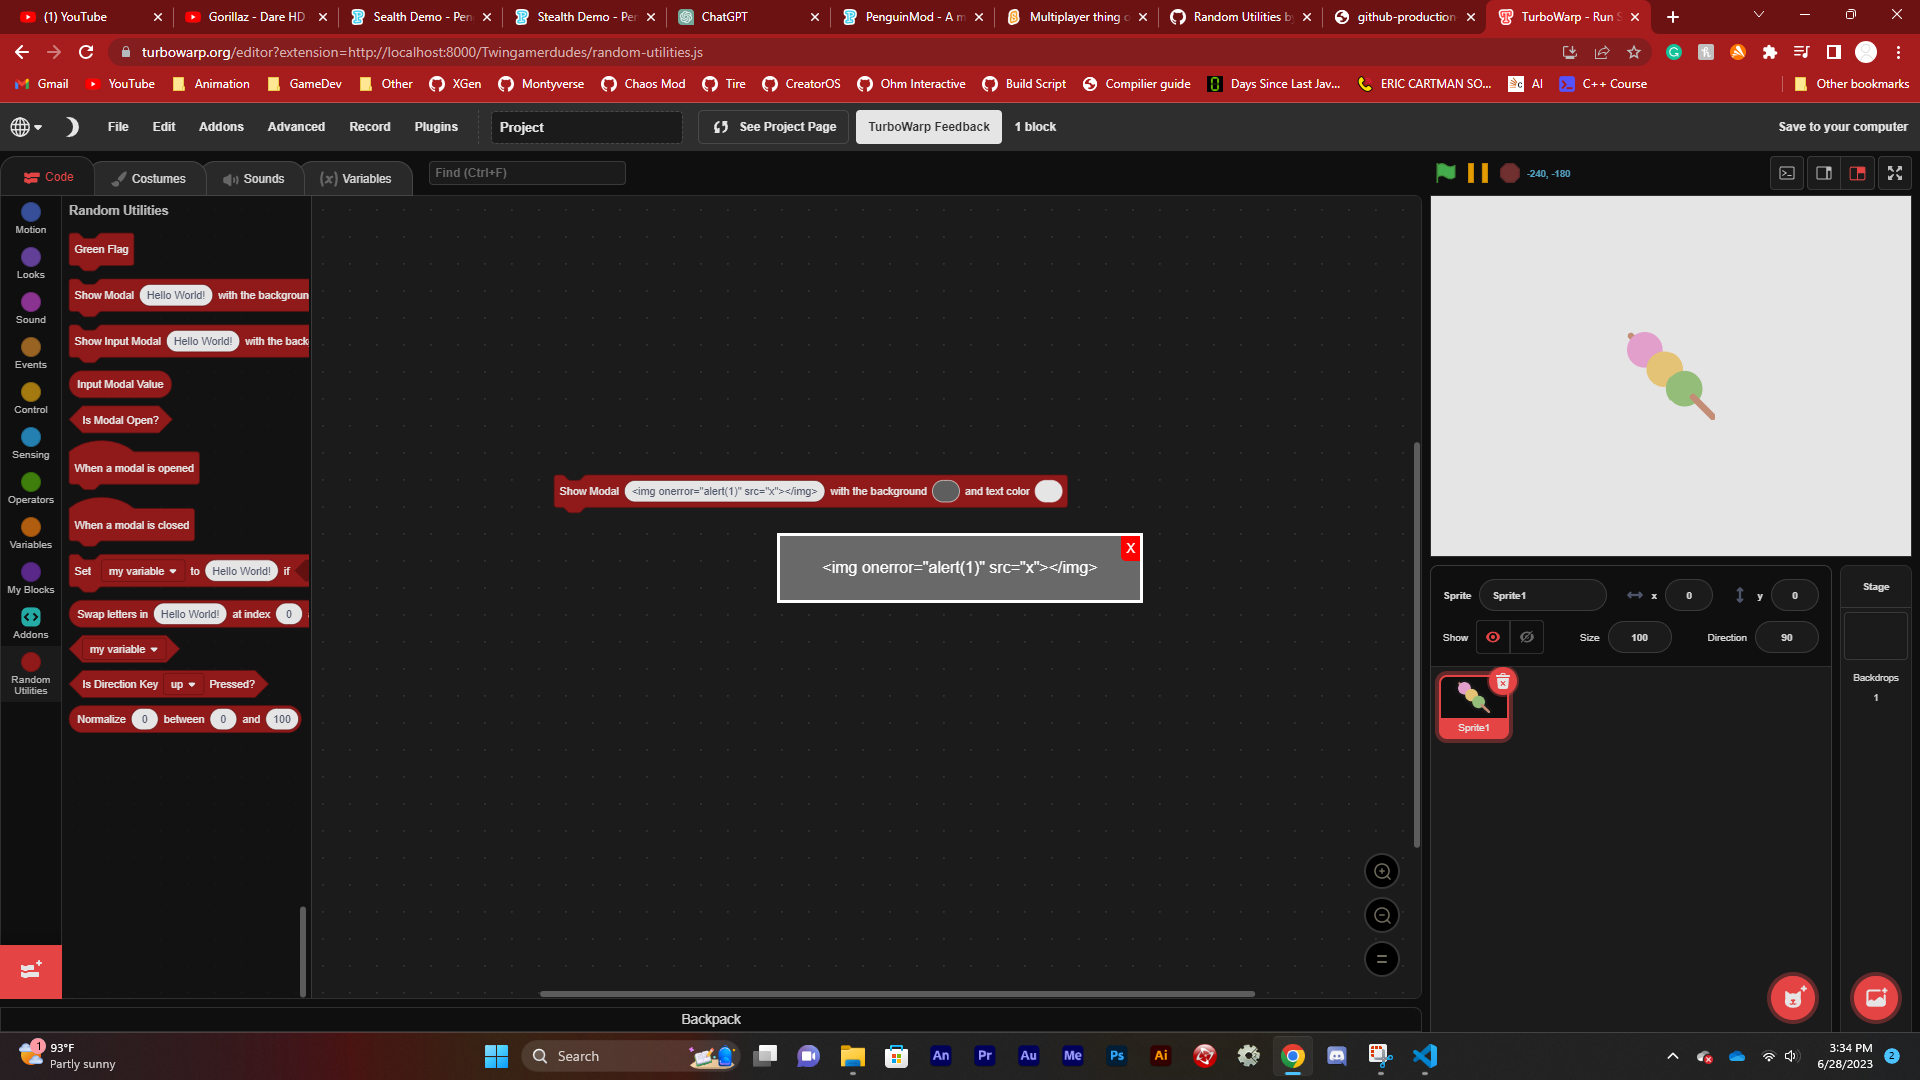1920x1080 pixels.
Task: Toggle dark mode moon icon
Action: click(x=72, y=127)
